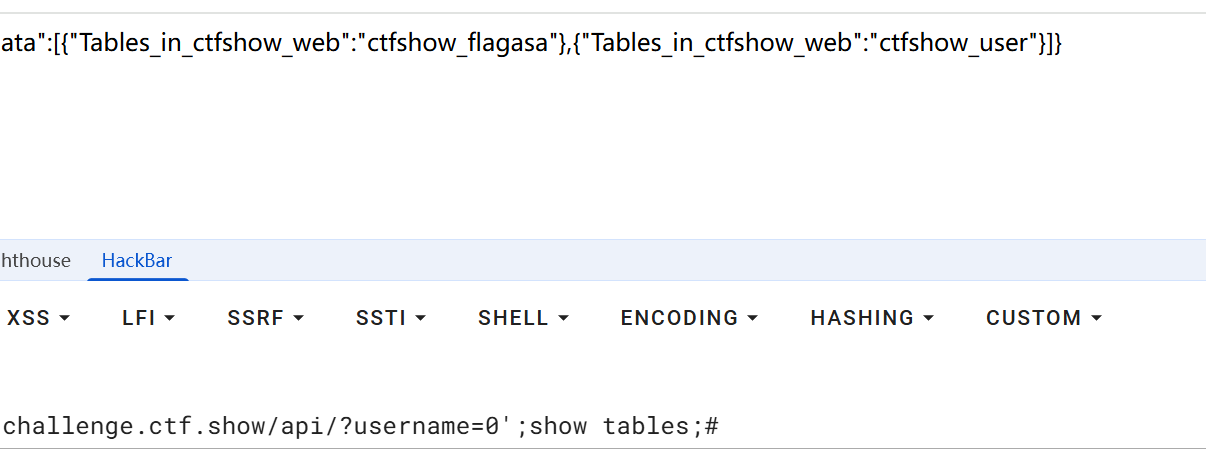Expand the CUSTOM payload menu
This screenshot has height=462, width=1206.
click(x=1044, y=318)
